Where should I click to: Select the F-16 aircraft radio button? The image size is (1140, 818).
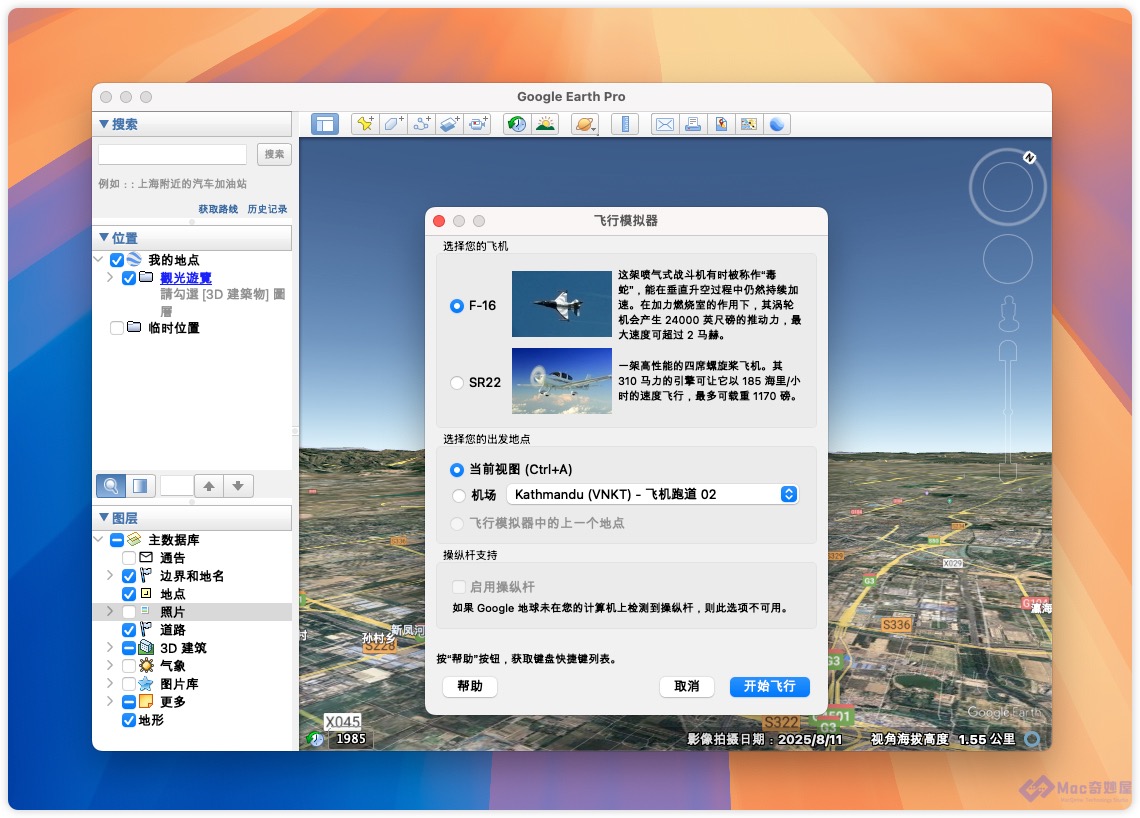[x=457, y=306]
